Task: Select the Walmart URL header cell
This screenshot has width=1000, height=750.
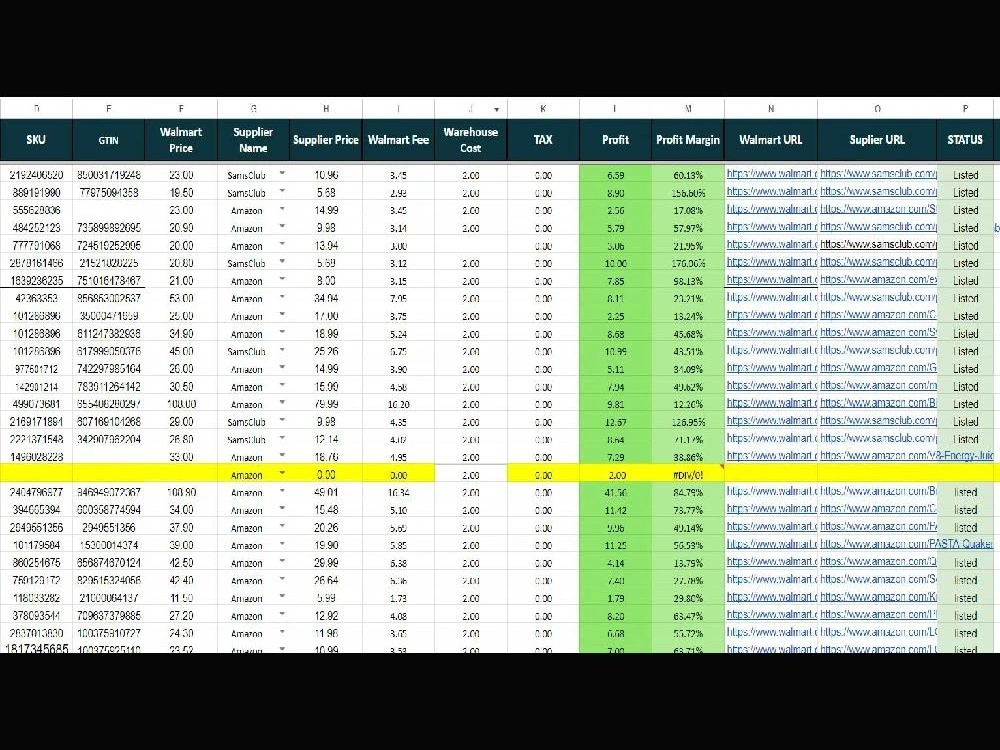Action: pos(770,140)
